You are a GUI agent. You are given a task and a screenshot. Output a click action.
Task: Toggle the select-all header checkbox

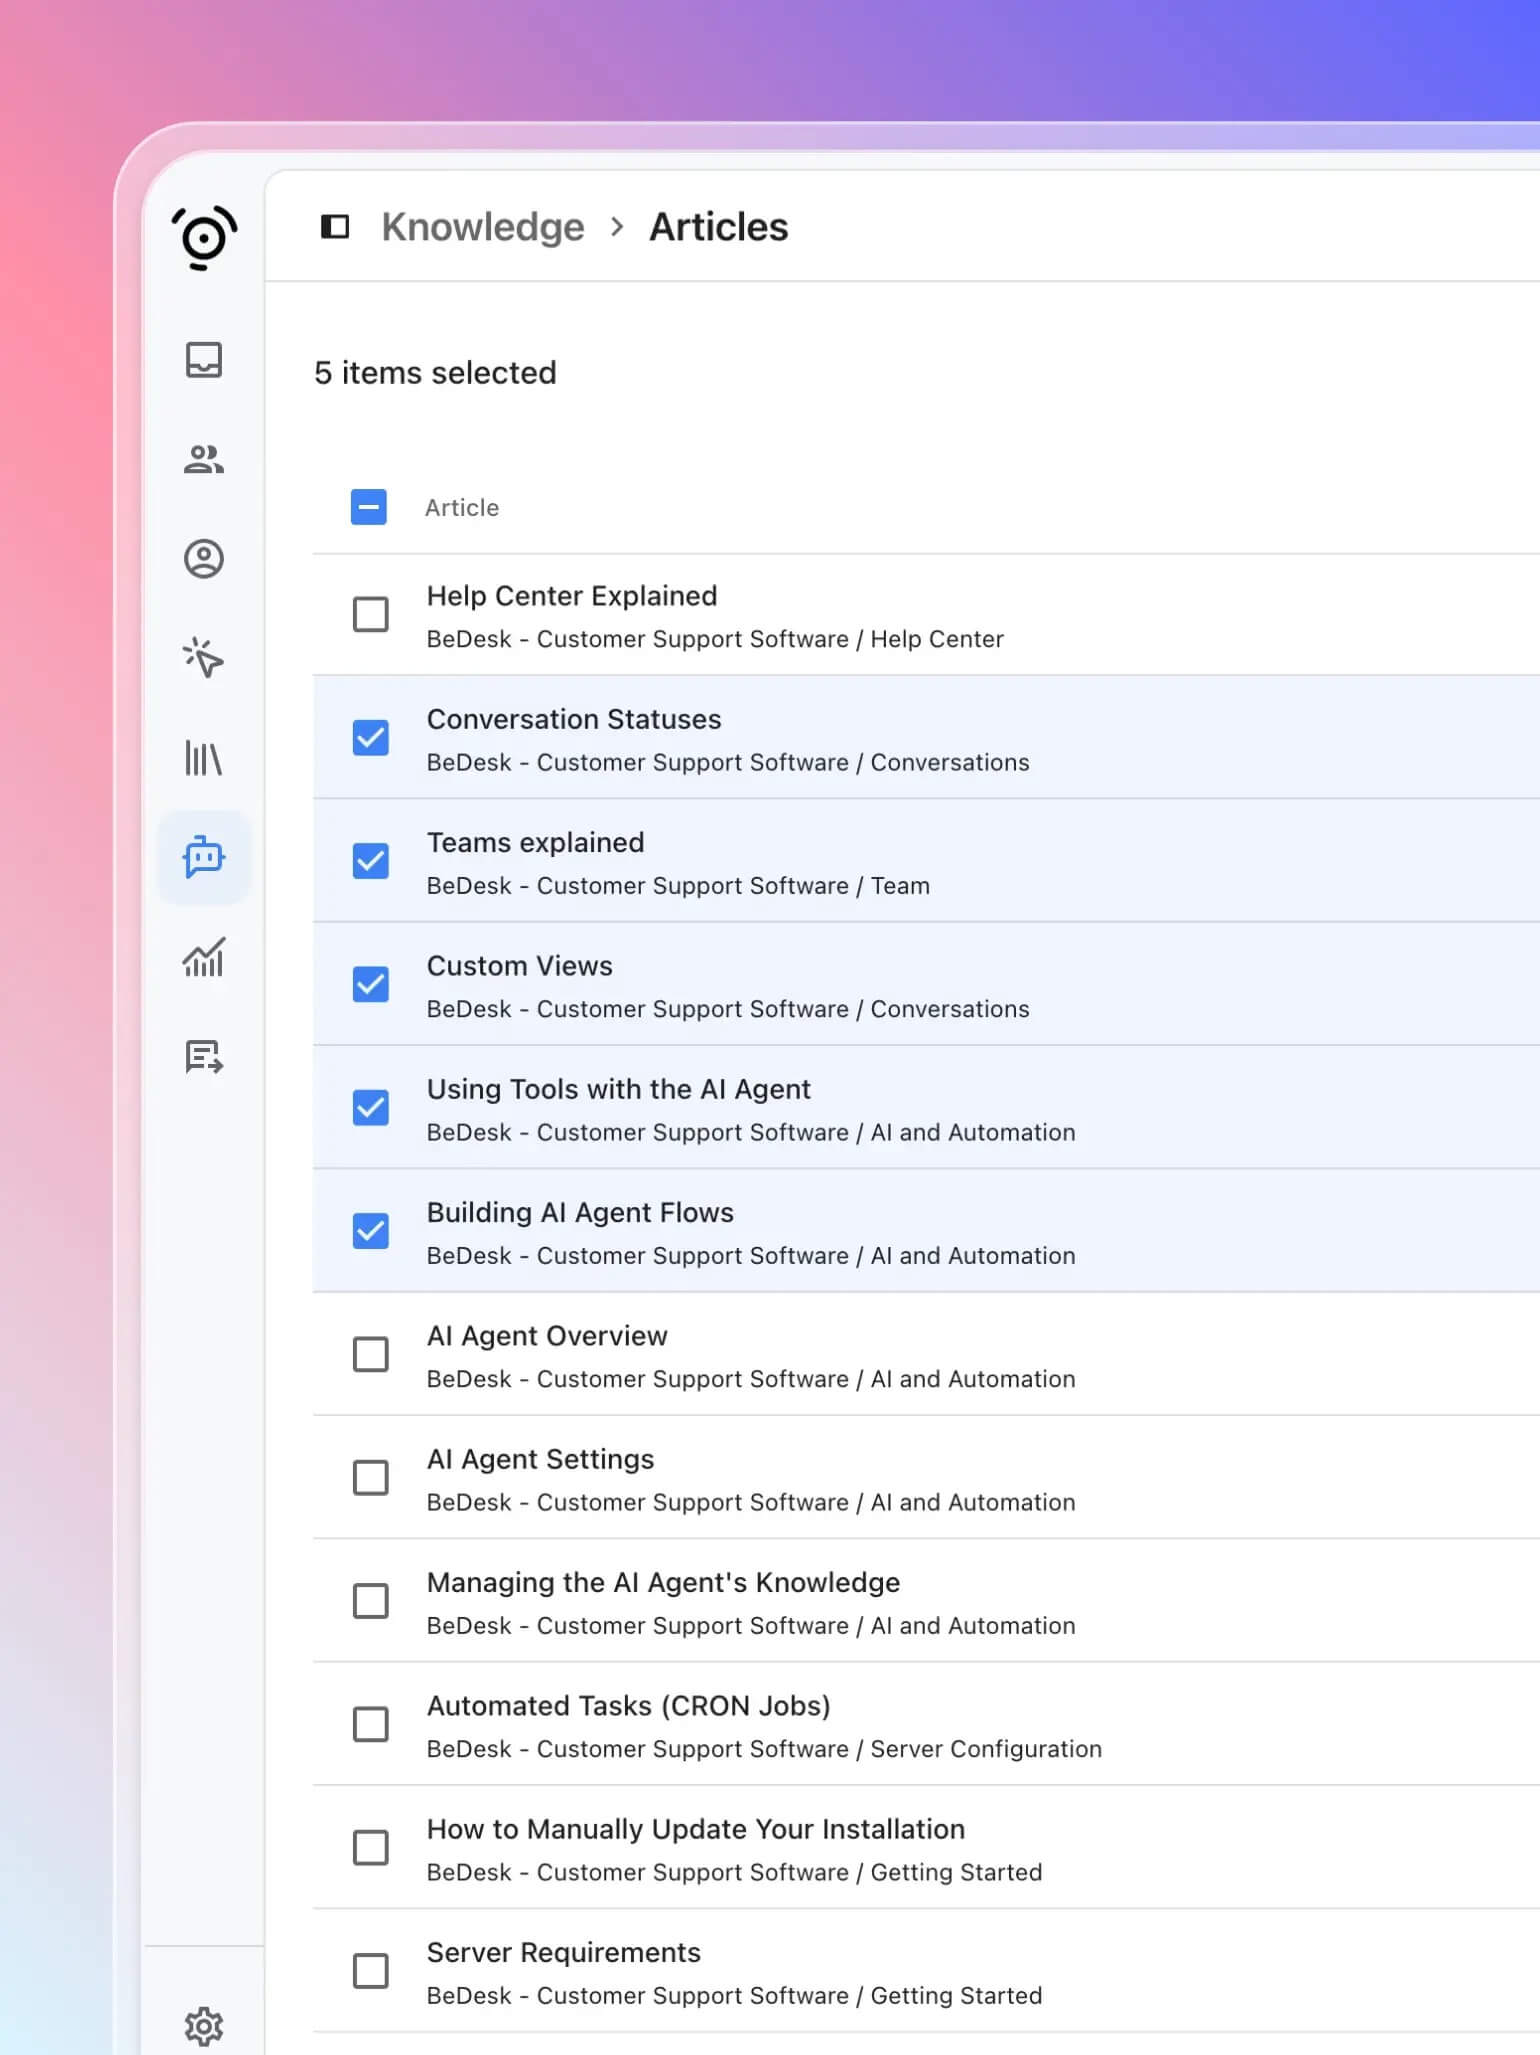tap(369, 507)
